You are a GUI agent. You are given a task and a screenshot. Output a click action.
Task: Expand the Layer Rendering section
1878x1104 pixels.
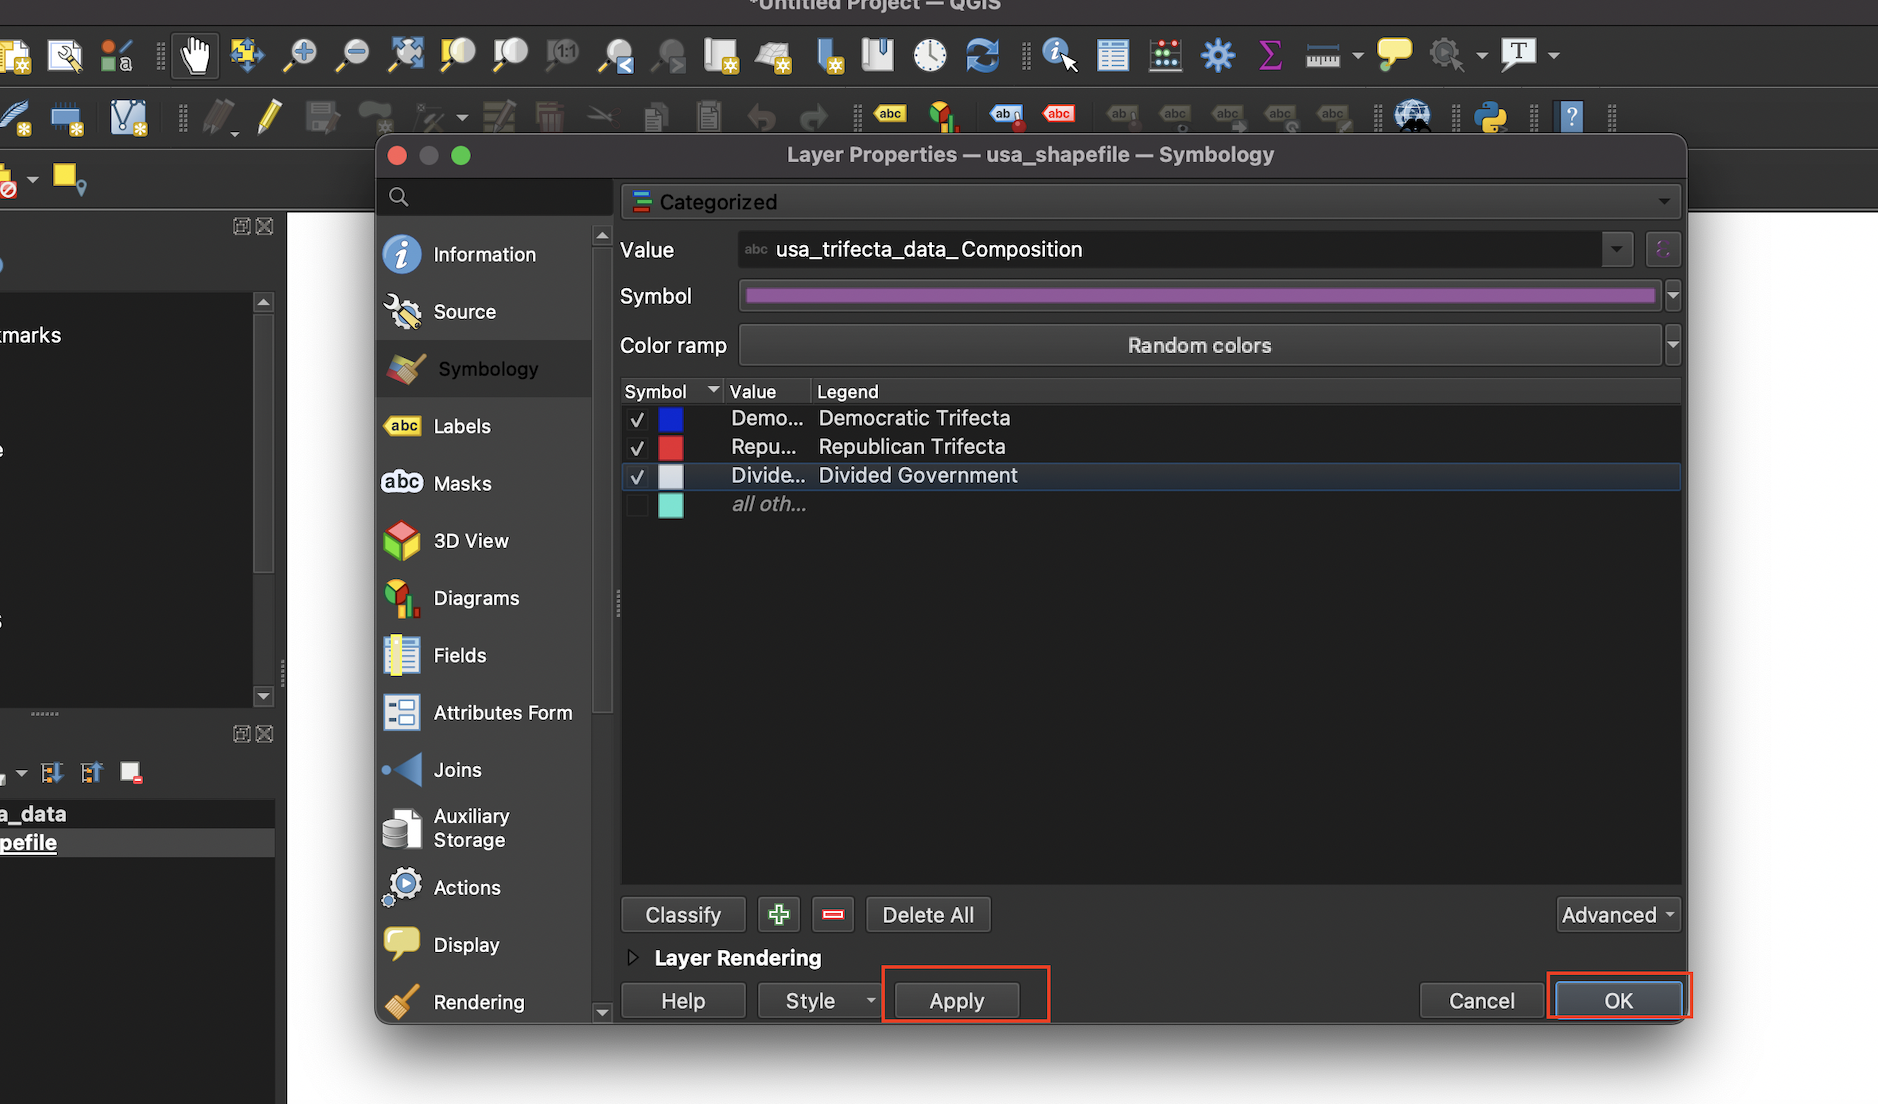633,958
